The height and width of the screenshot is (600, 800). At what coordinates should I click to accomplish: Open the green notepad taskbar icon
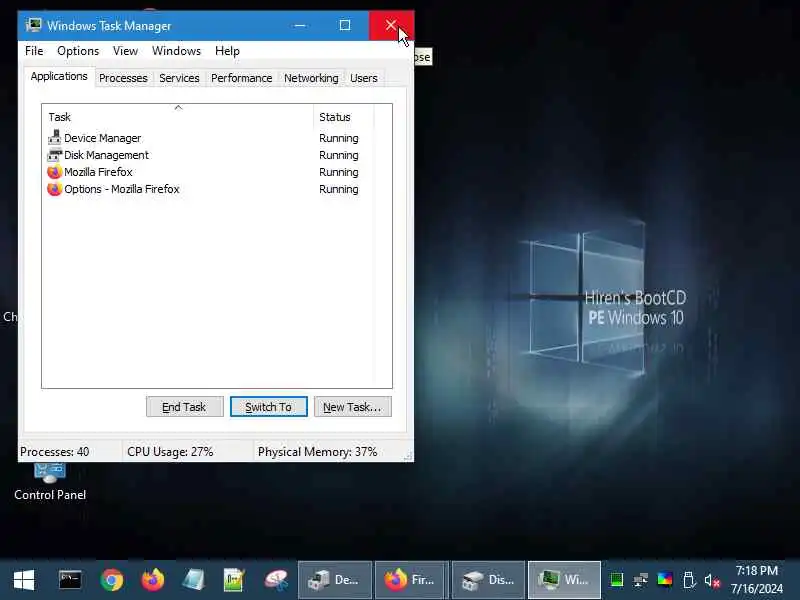coord(235,580)
